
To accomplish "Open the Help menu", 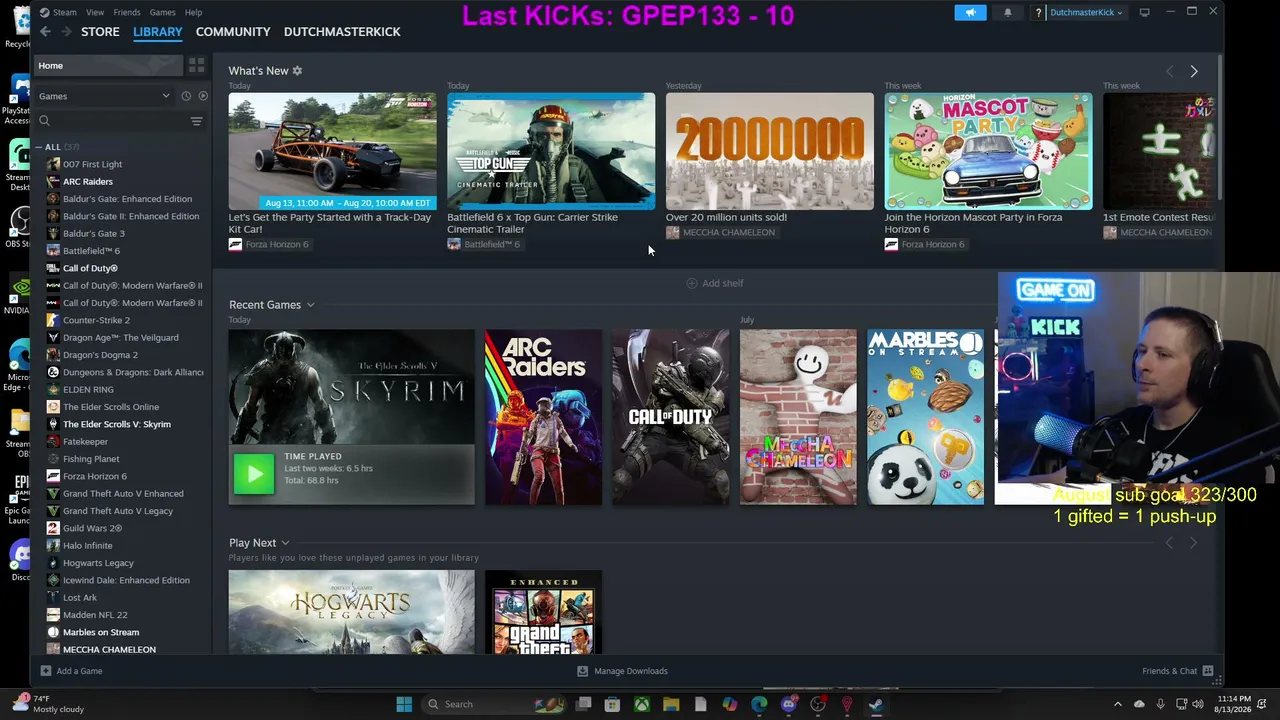I will click(x=193, y=12).
